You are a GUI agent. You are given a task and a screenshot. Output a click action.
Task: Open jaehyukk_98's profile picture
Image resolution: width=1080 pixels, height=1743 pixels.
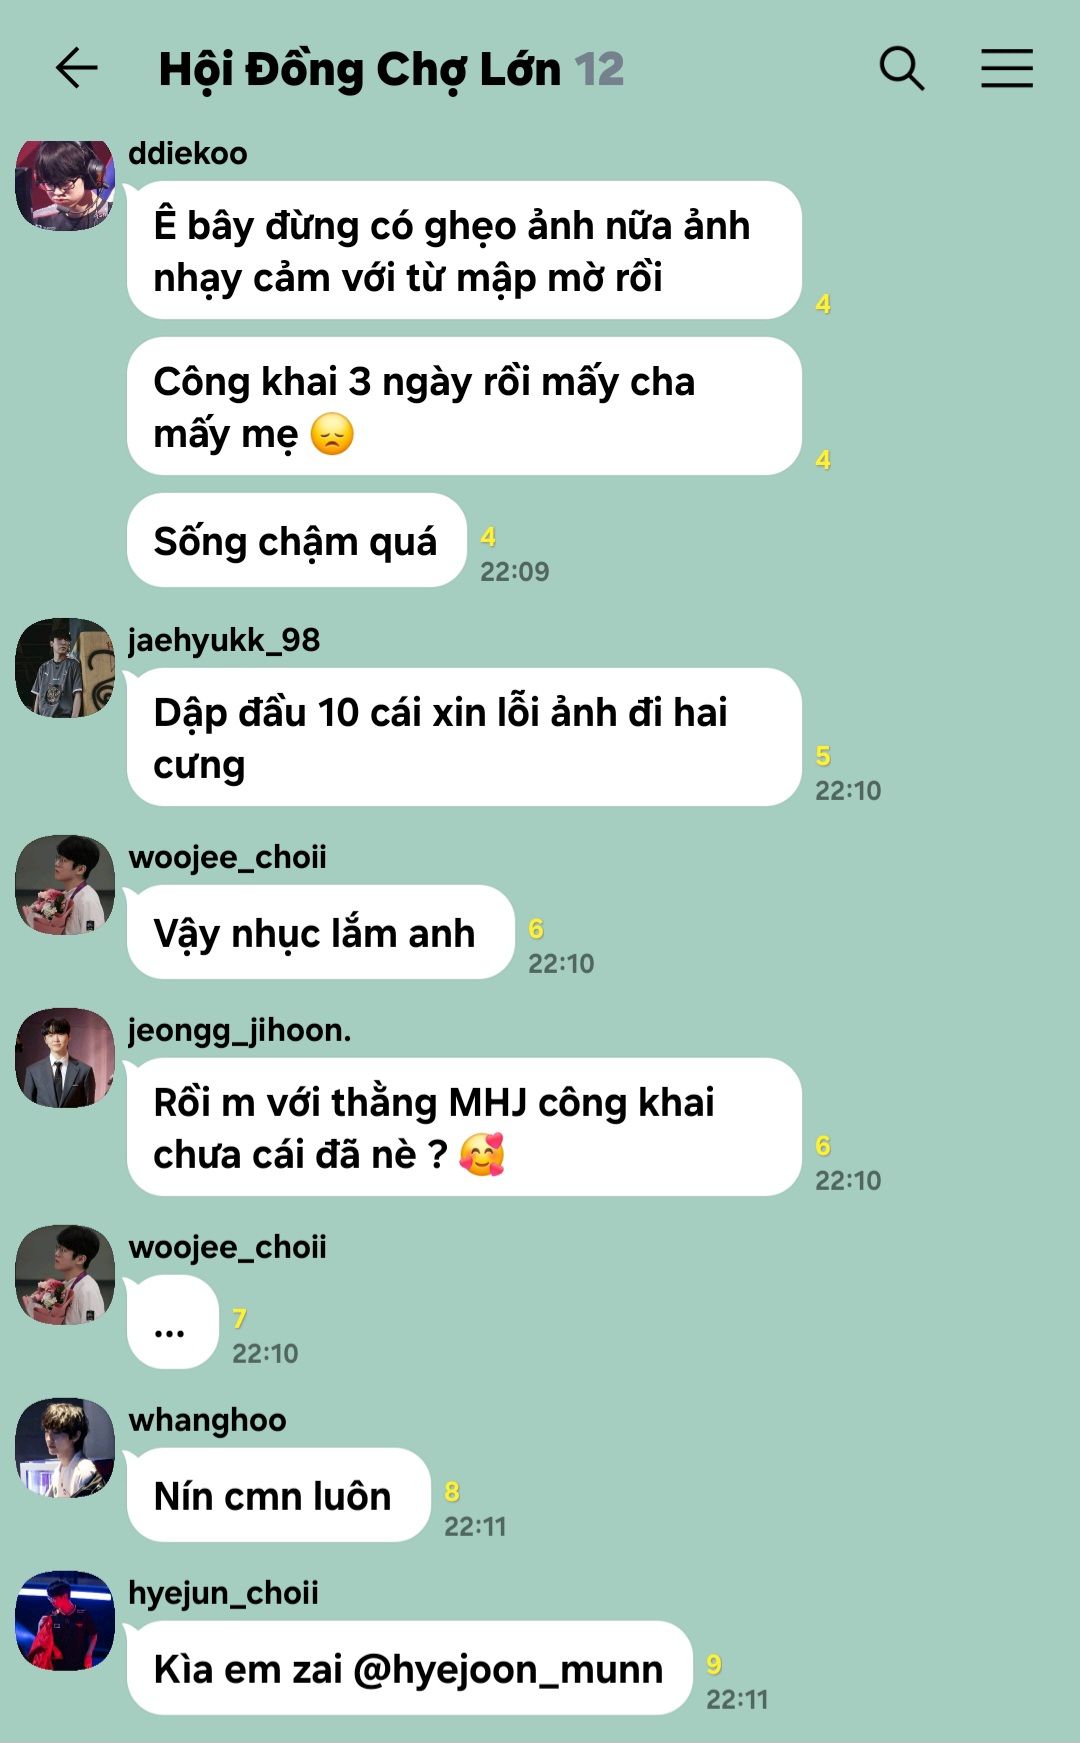(x=65, y=668)
